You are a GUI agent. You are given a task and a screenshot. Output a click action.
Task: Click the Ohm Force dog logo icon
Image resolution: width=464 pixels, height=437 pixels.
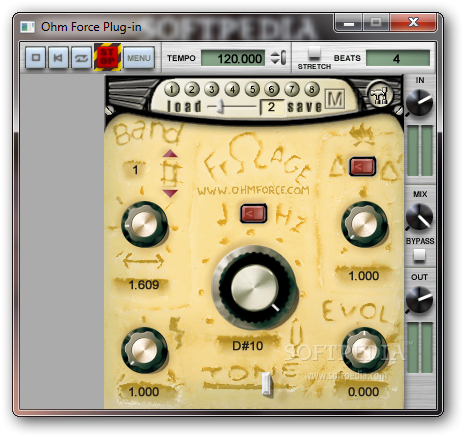coord(380,95)
